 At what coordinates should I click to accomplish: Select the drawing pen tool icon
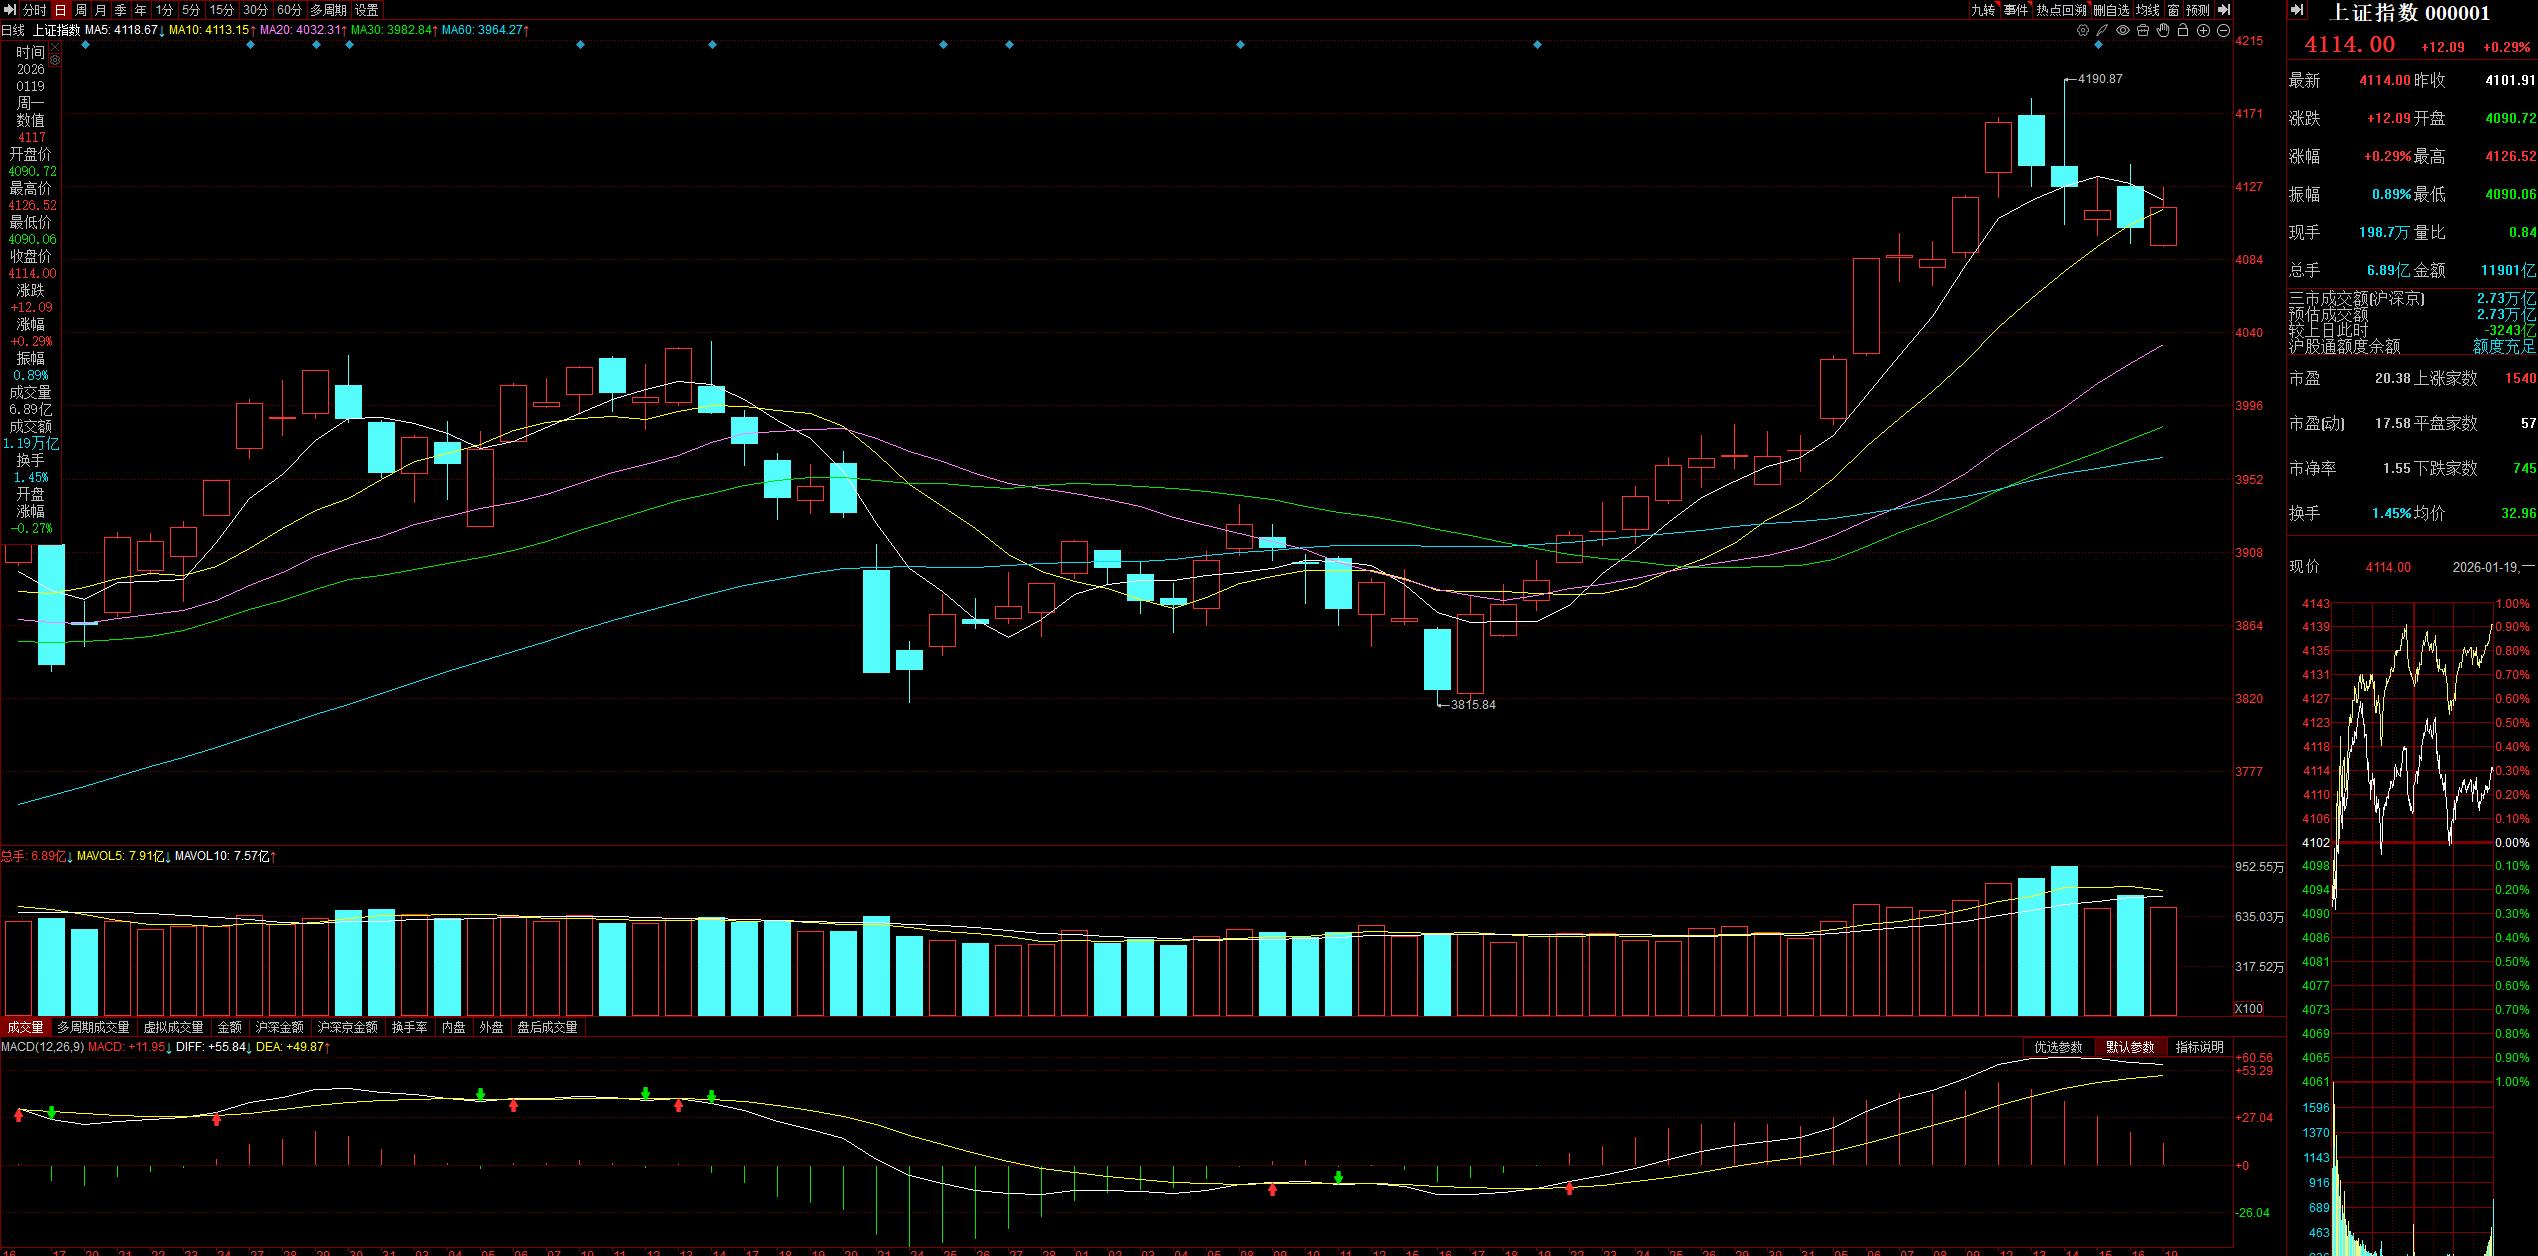(x=2103, y=31)
